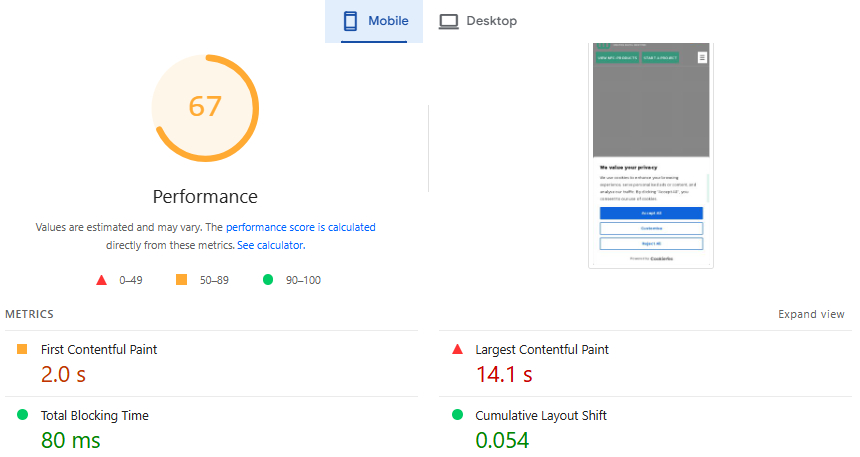Click the red triangle beside Largest Contentful Paint
The width and height of the screenshot is (860, 457).
(x=457, y=349)
